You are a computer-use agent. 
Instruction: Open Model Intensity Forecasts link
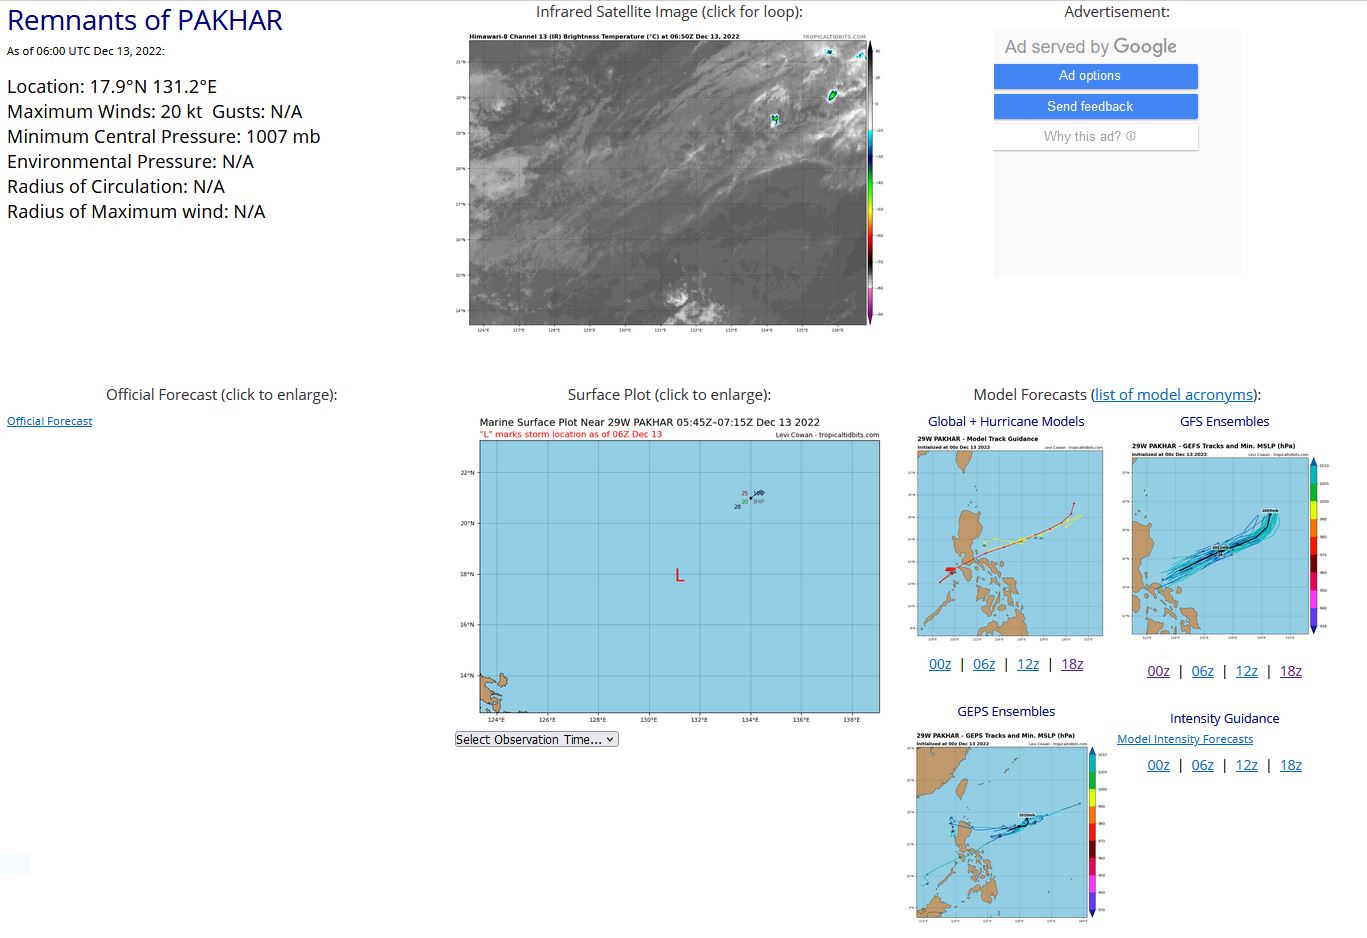[x=1184, y=740]
